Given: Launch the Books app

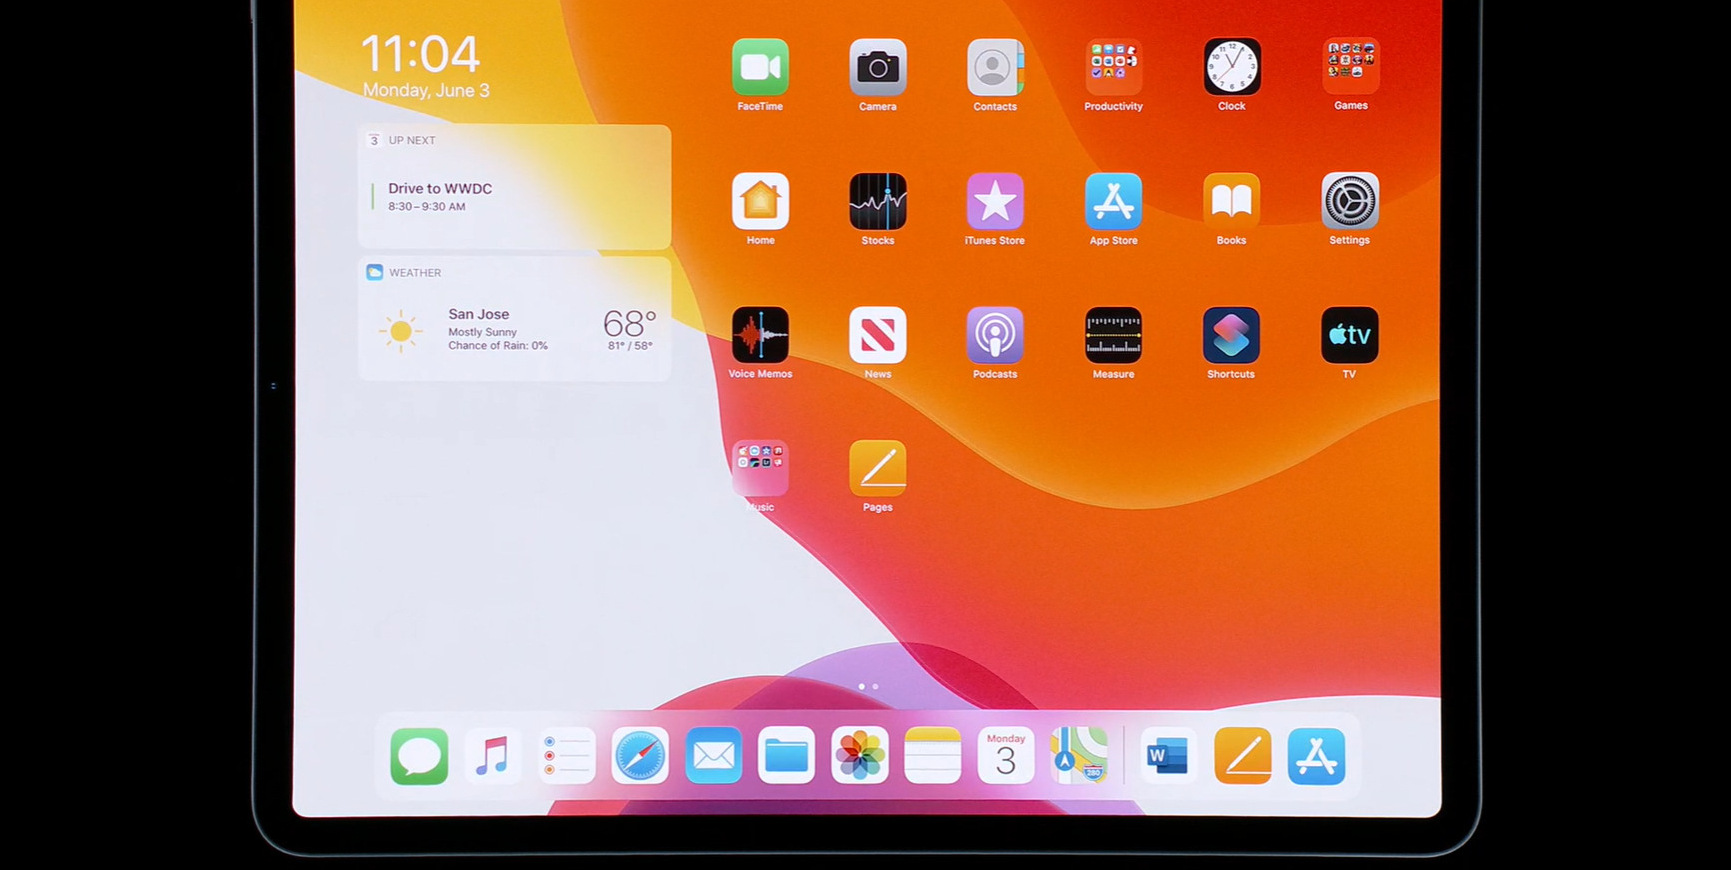Looking at the screenshot, I should [1232, 201].
